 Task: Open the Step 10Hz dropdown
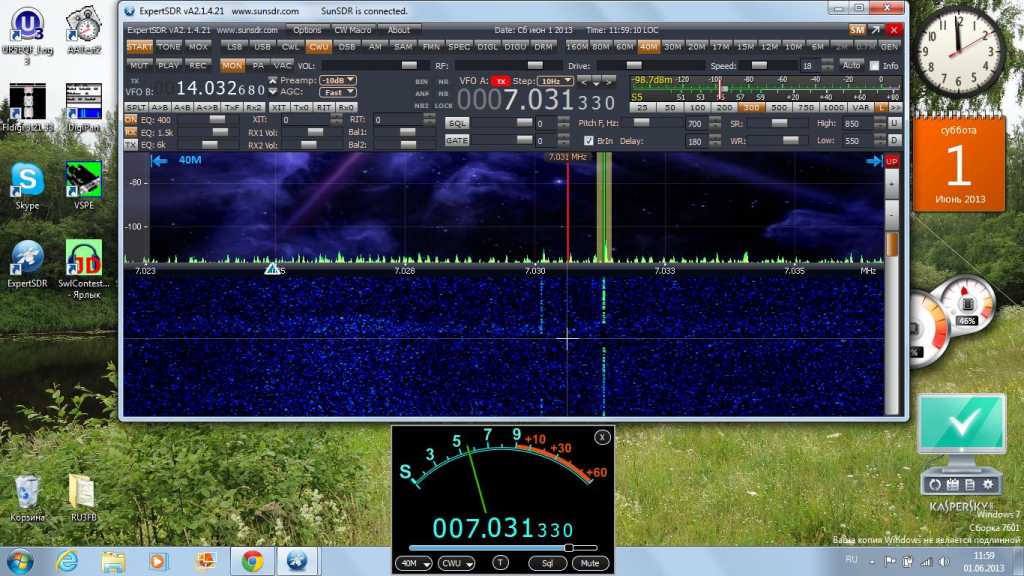[554, 81]
